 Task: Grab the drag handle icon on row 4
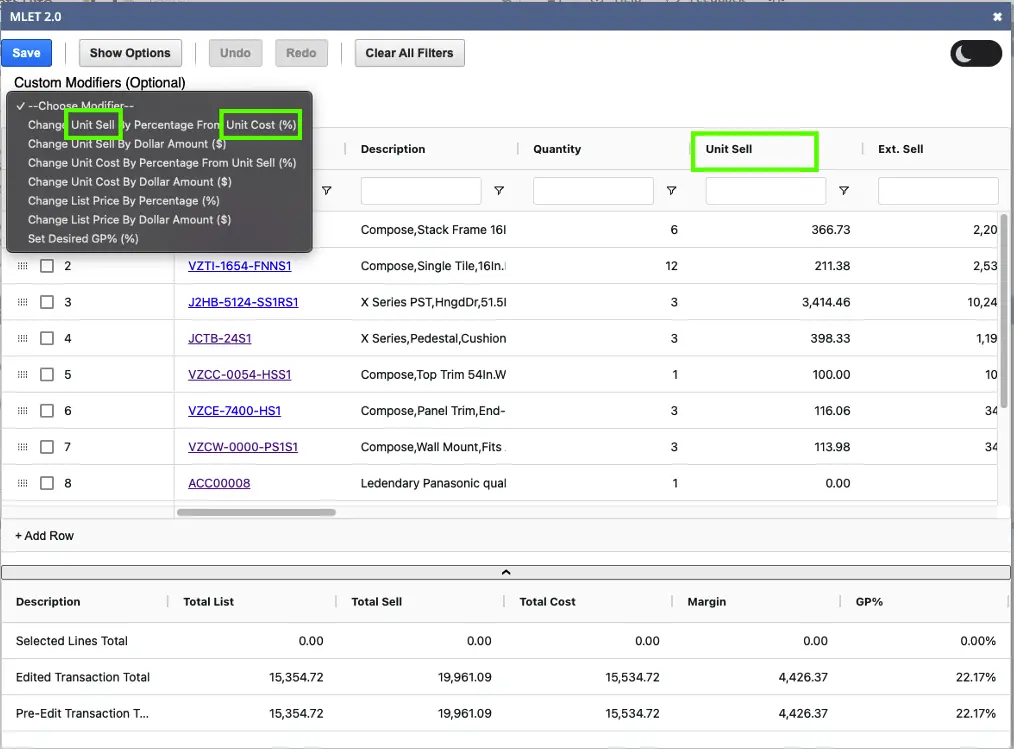23,338
